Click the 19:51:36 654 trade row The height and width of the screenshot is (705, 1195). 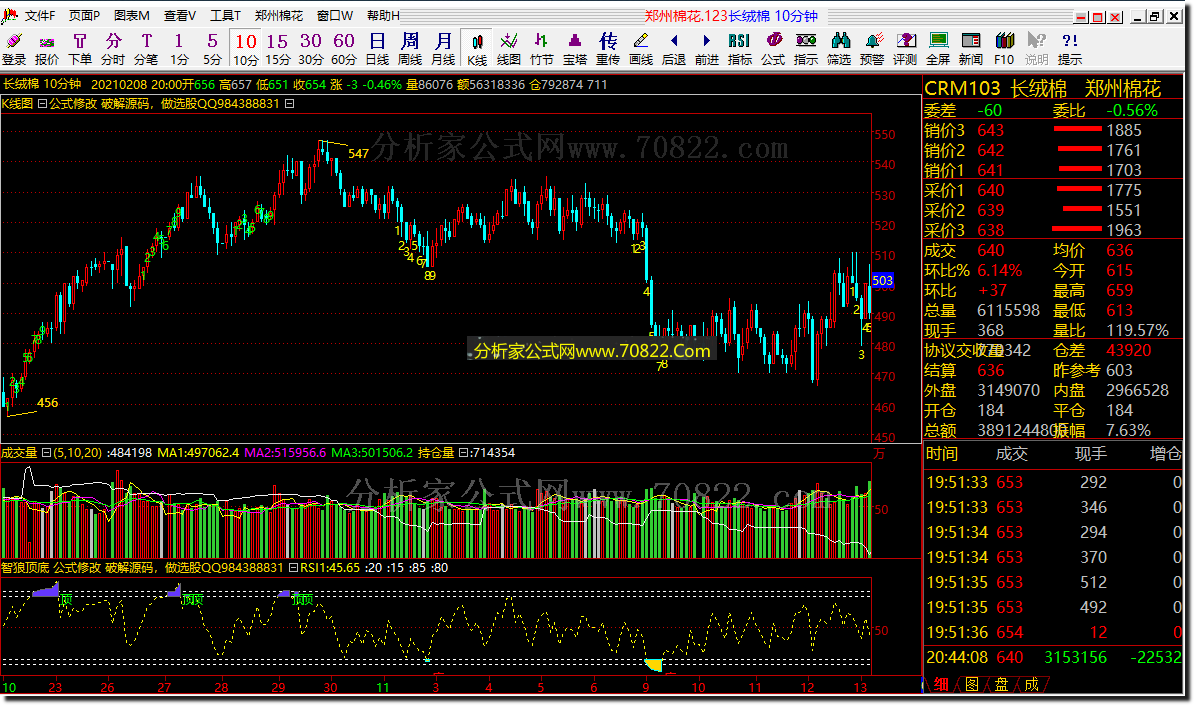[1052, 633]
